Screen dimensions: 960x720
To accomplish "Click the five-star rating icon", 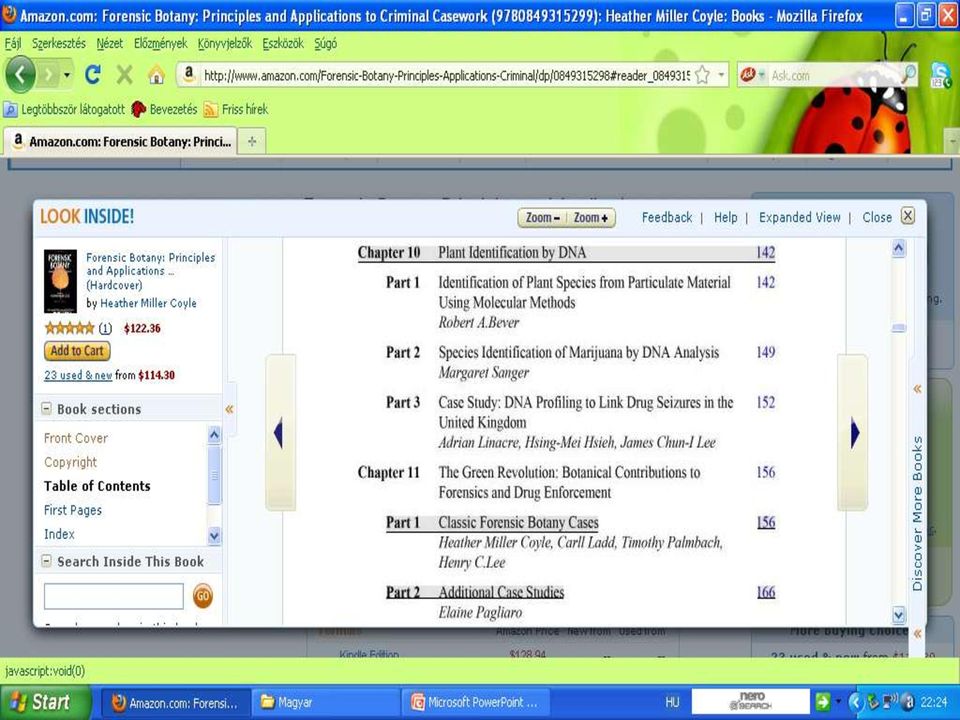I will 69,328.
